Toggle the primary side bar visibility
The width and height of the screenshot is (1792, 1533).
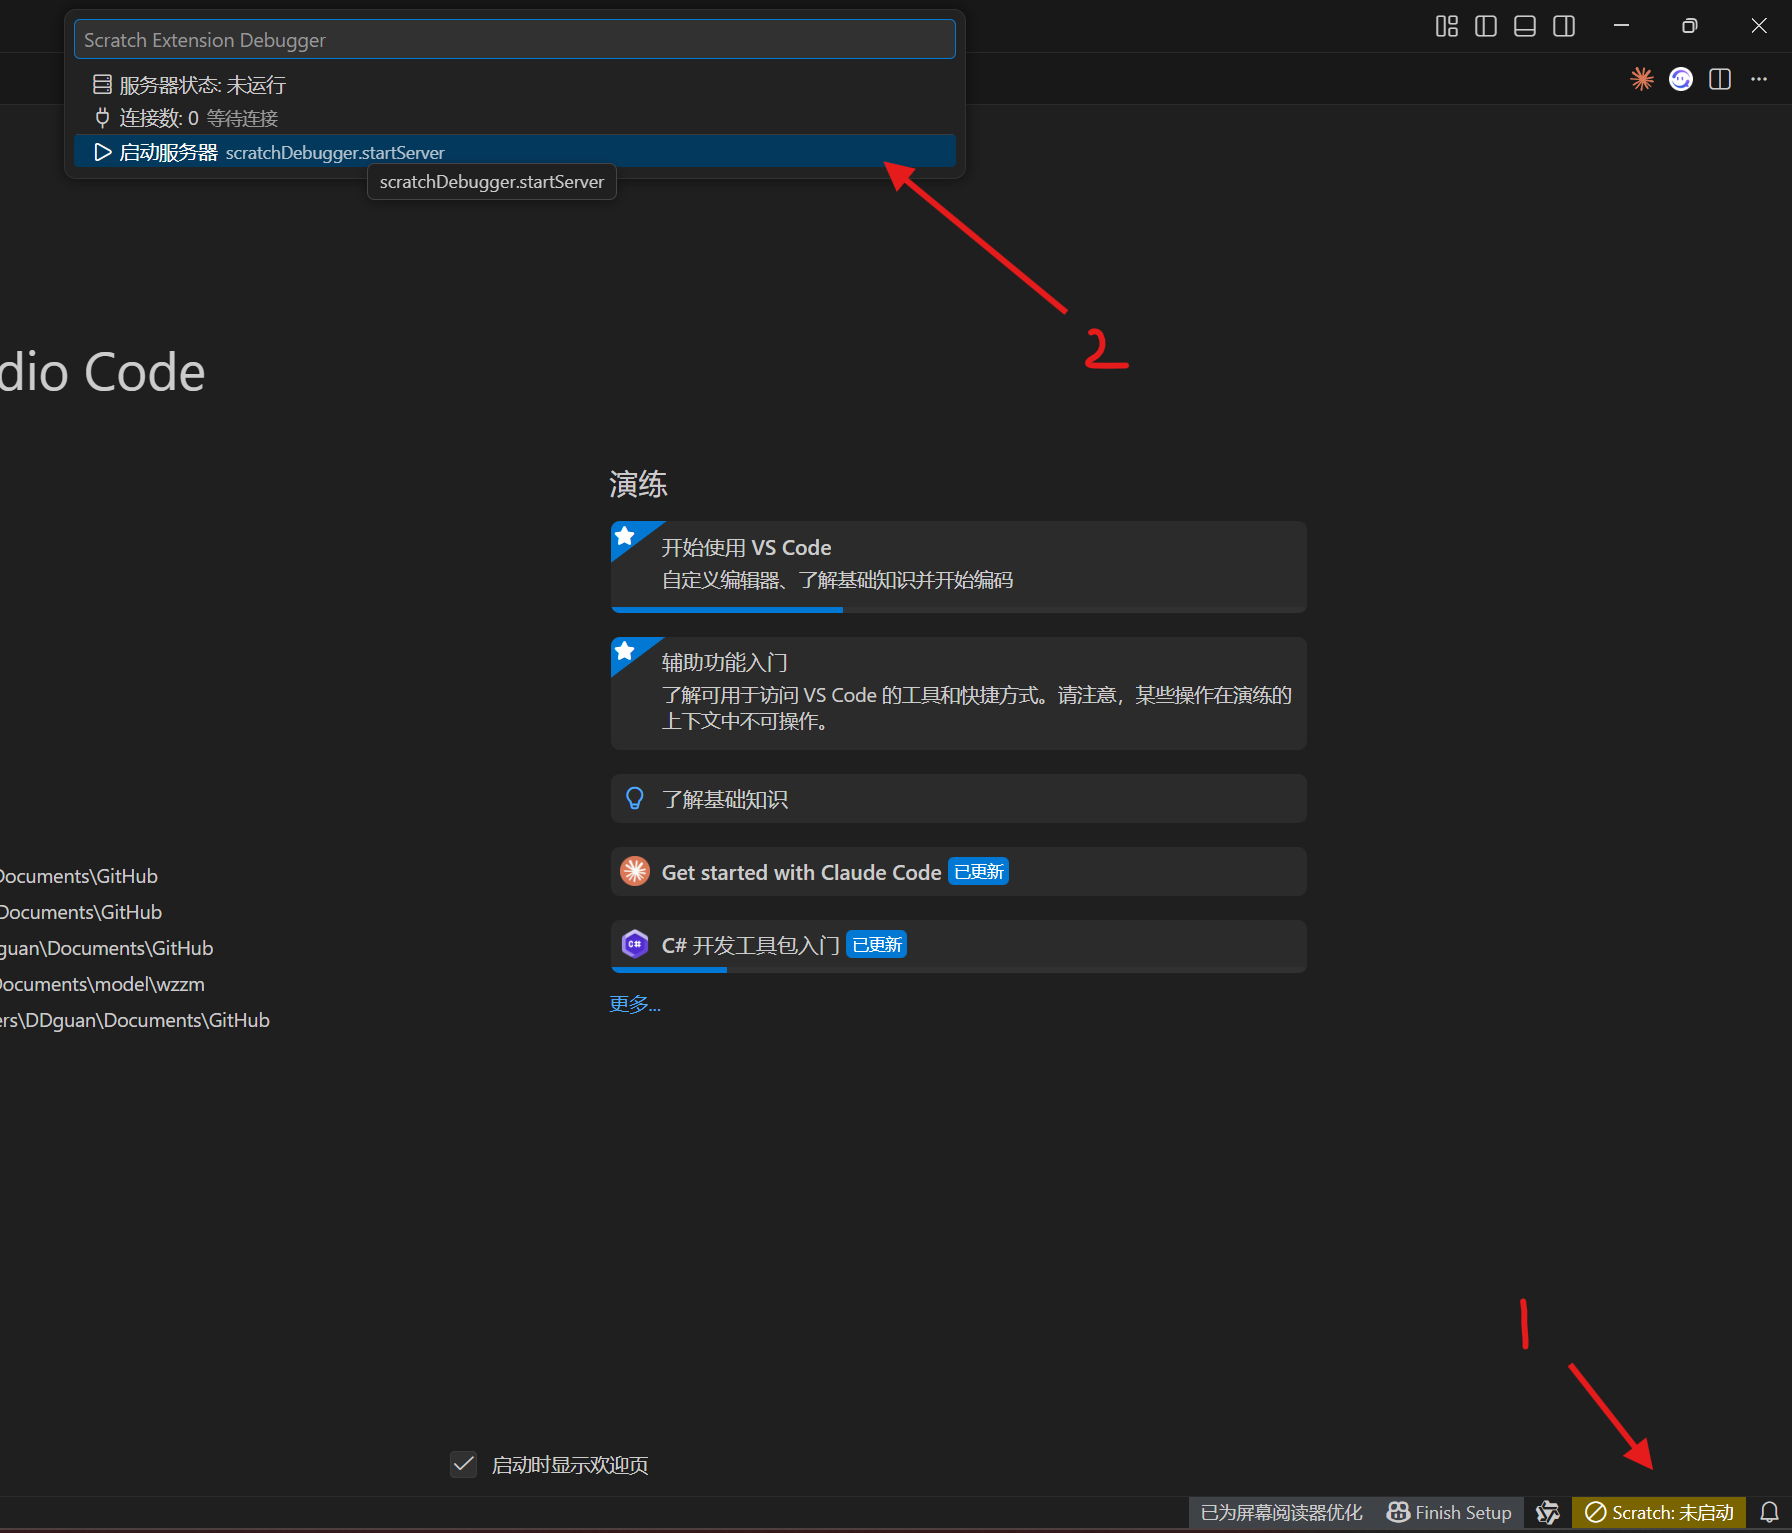click(1486, 26)
